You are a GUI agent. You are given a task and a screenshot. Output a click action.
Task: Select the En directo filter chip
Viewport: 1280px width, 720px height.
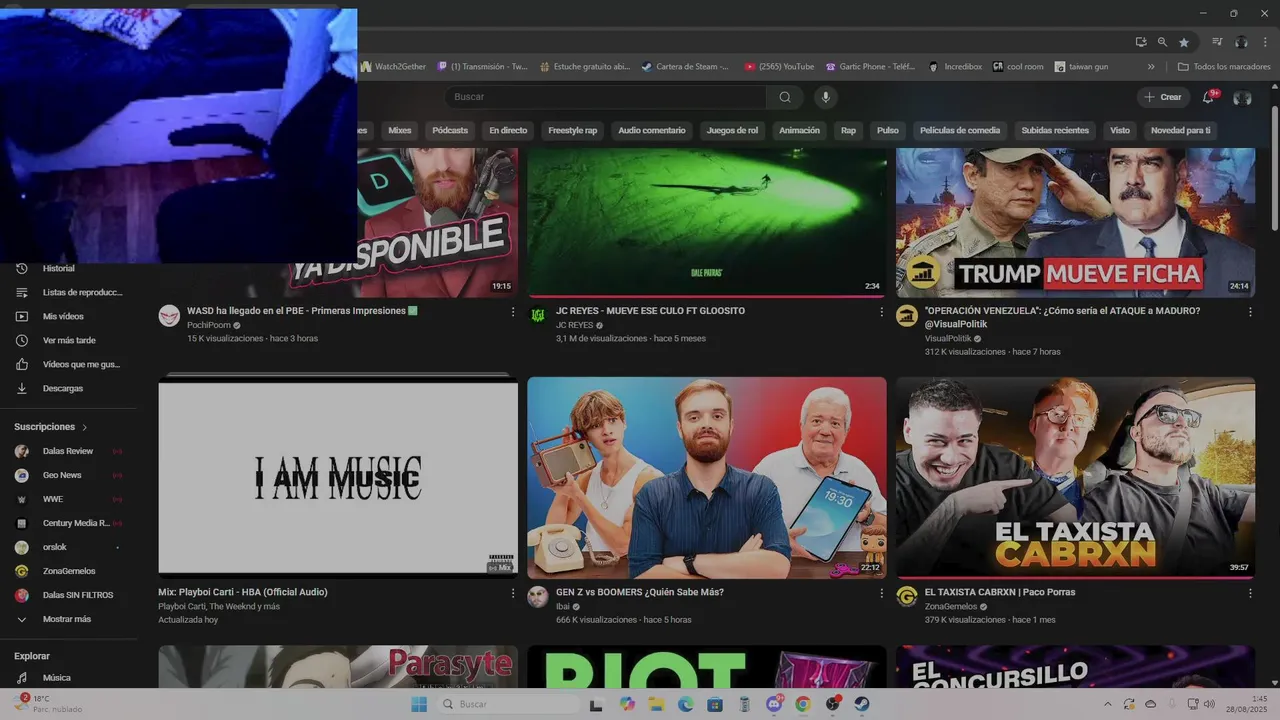point(508,131)
